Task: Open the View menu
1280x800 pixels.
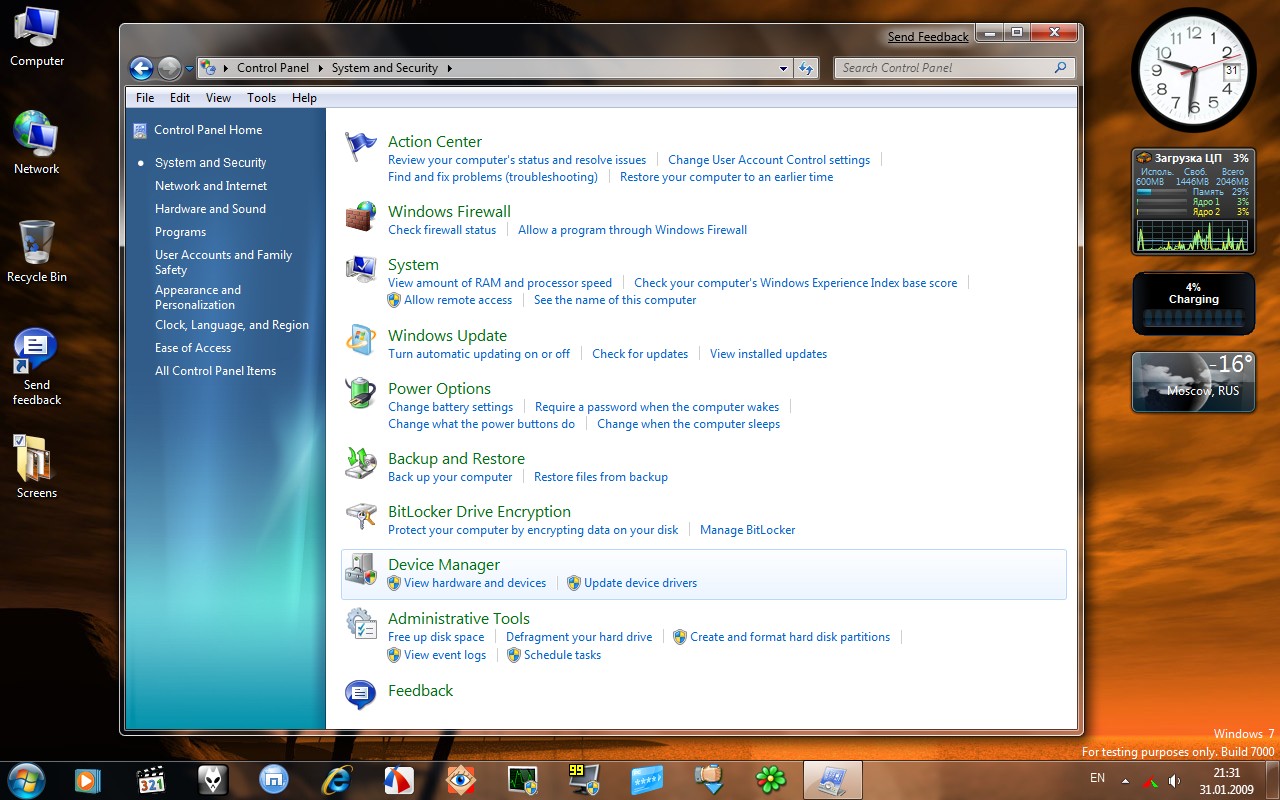Action: point(218,98)
